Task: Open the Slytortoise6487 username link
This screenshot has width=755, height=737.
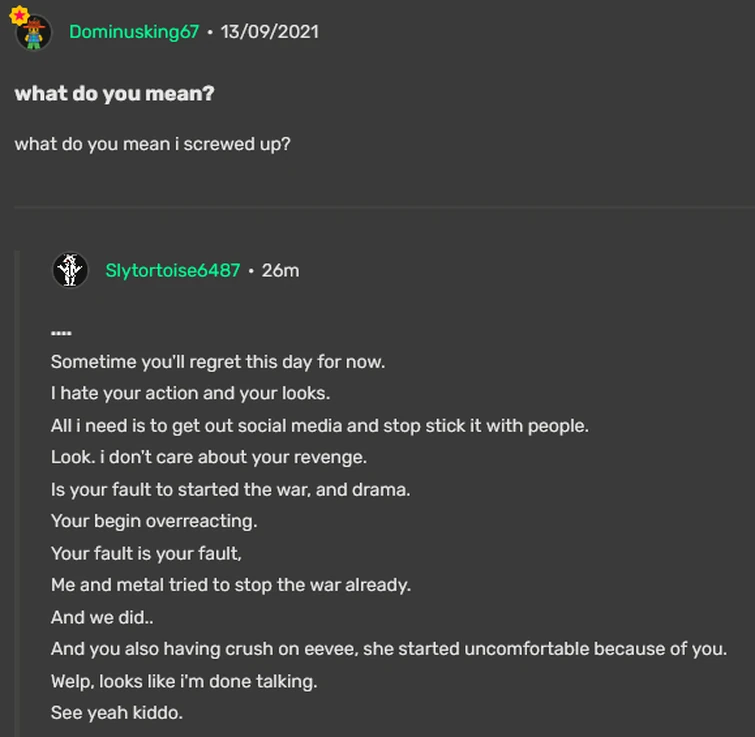Action: point(172,270)
